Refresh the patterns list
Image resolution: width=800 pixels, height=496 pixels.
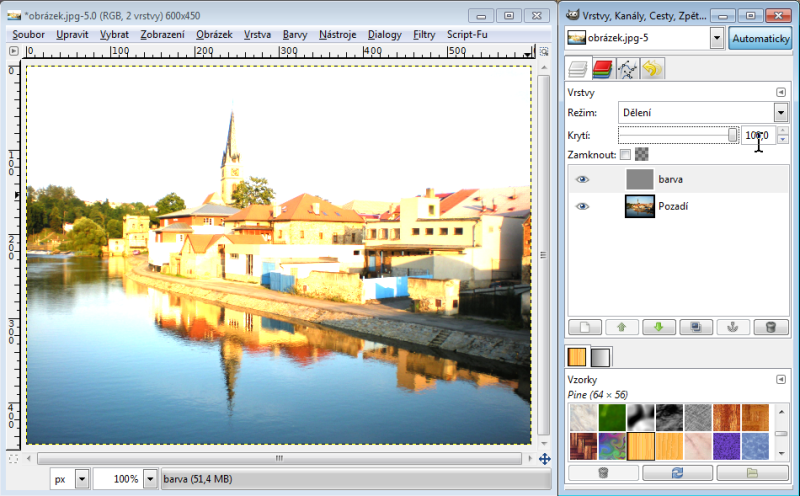click(x=678, y=472)
